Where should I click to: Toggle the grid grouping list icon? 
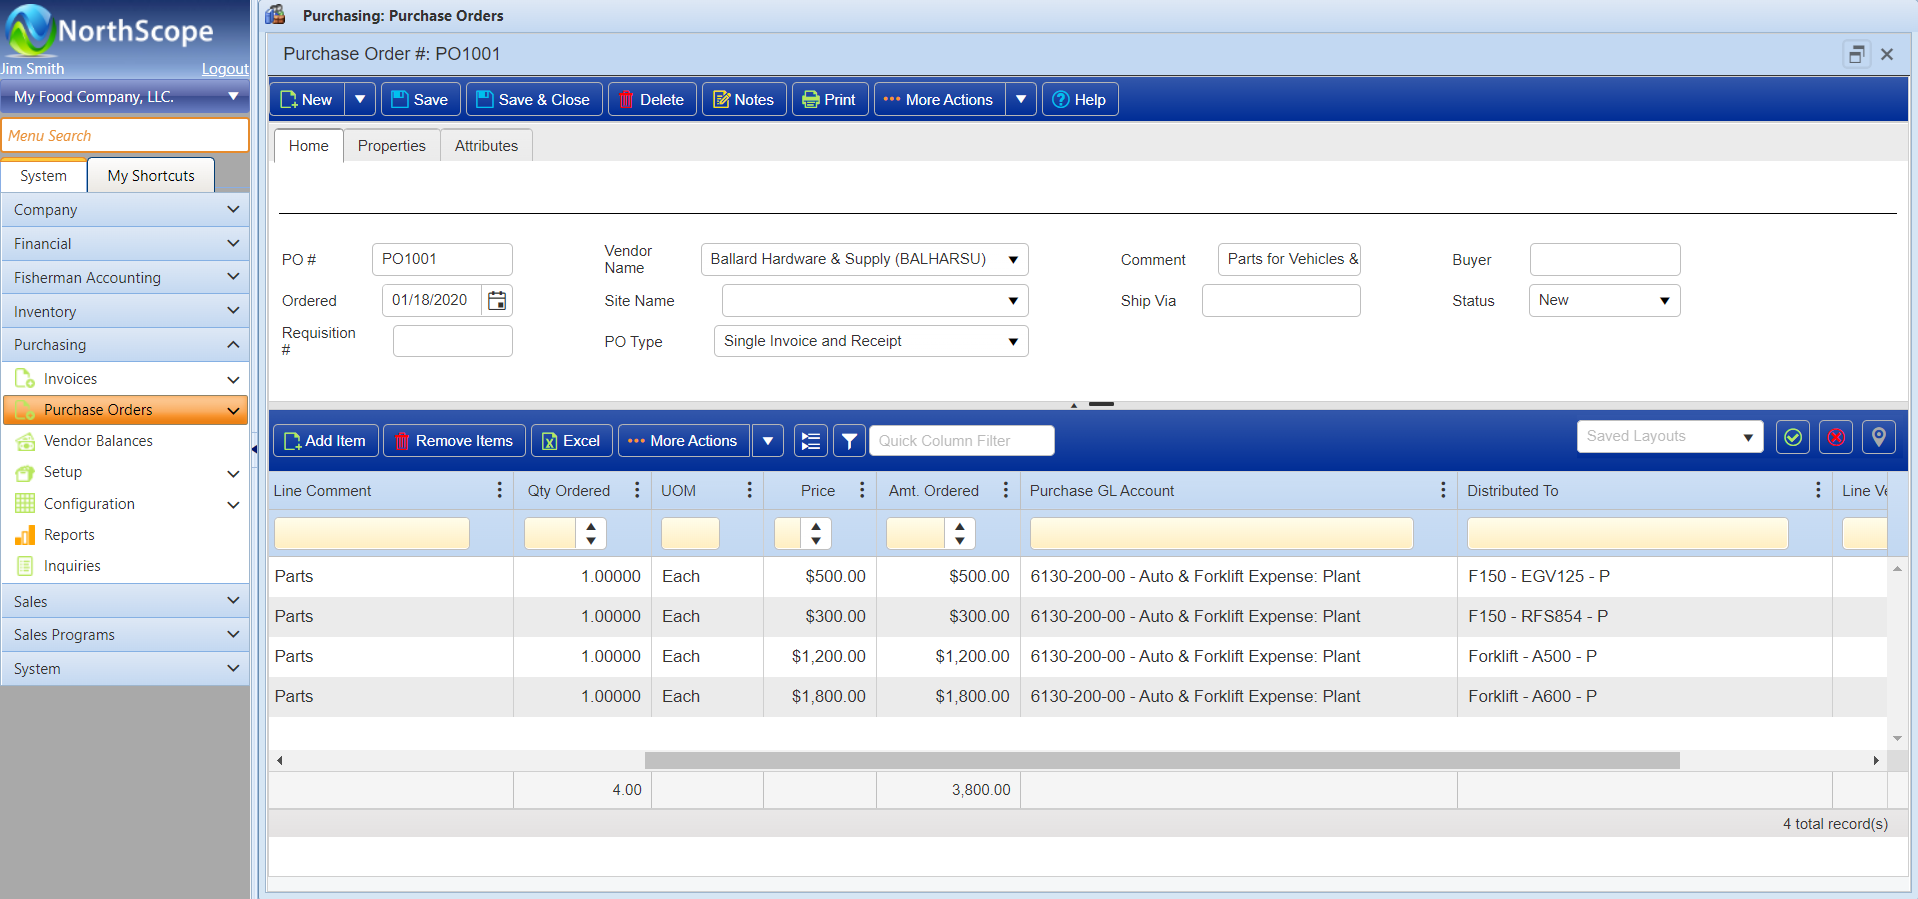coord(811,441)
